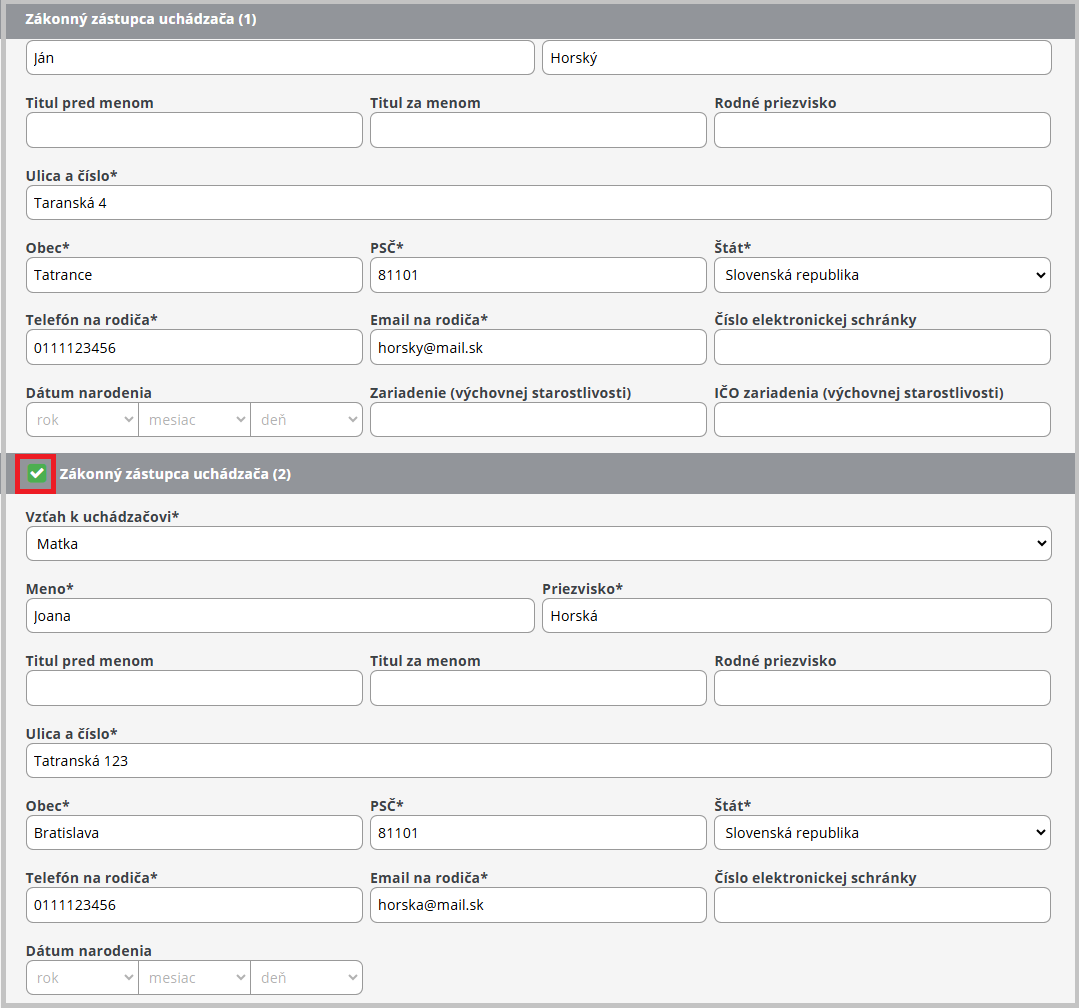Image resolution: width=1079 pixels, height=1008 pixels.
Task: Focus Titul za menom field for guardian 1
Action: tap(538, 130)
